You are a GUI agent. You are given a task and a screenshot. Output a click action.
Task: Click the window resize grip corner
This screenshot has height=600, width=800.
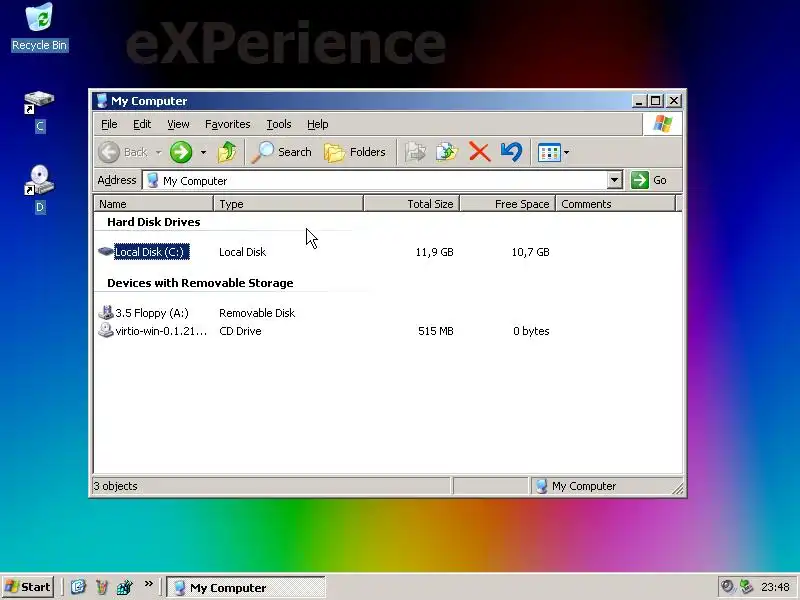[x=678, y=489]
